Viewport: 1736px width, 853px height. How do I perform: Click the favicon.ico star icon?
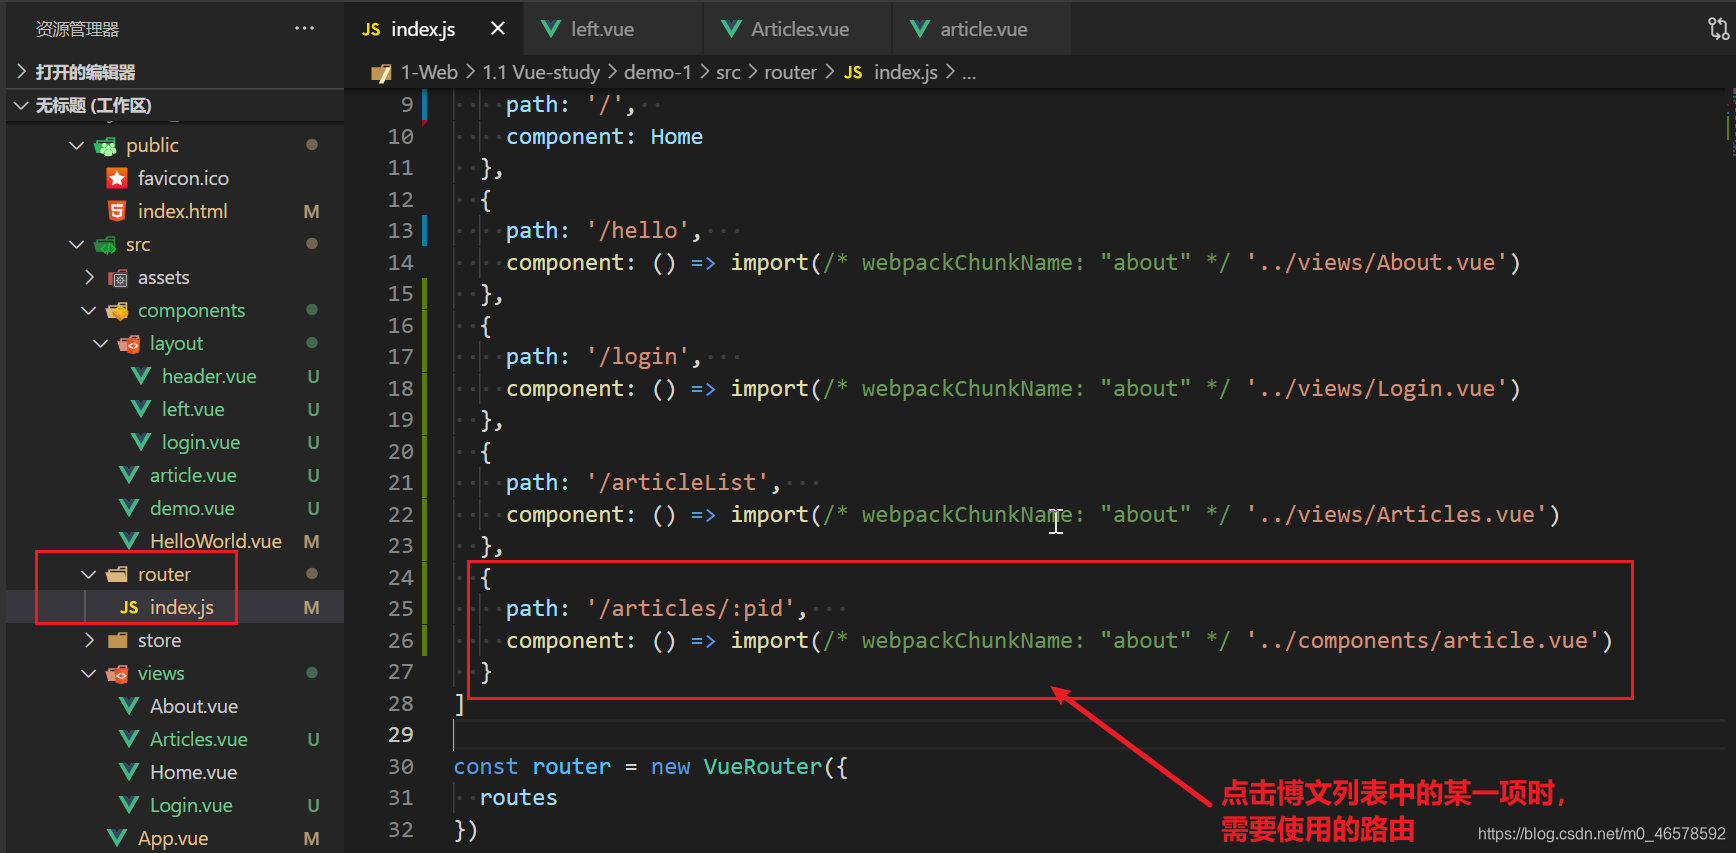point(117,179)
